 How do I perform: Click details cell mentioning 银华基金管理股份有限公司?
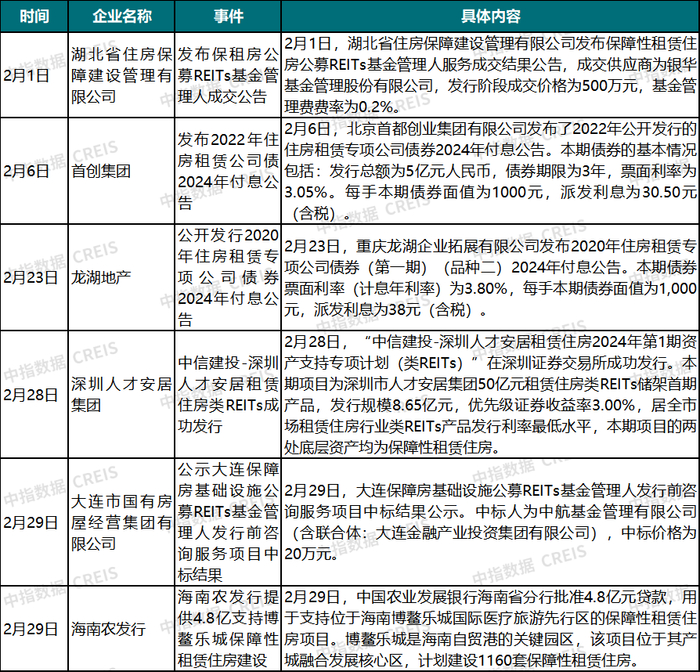pos(490,75)
